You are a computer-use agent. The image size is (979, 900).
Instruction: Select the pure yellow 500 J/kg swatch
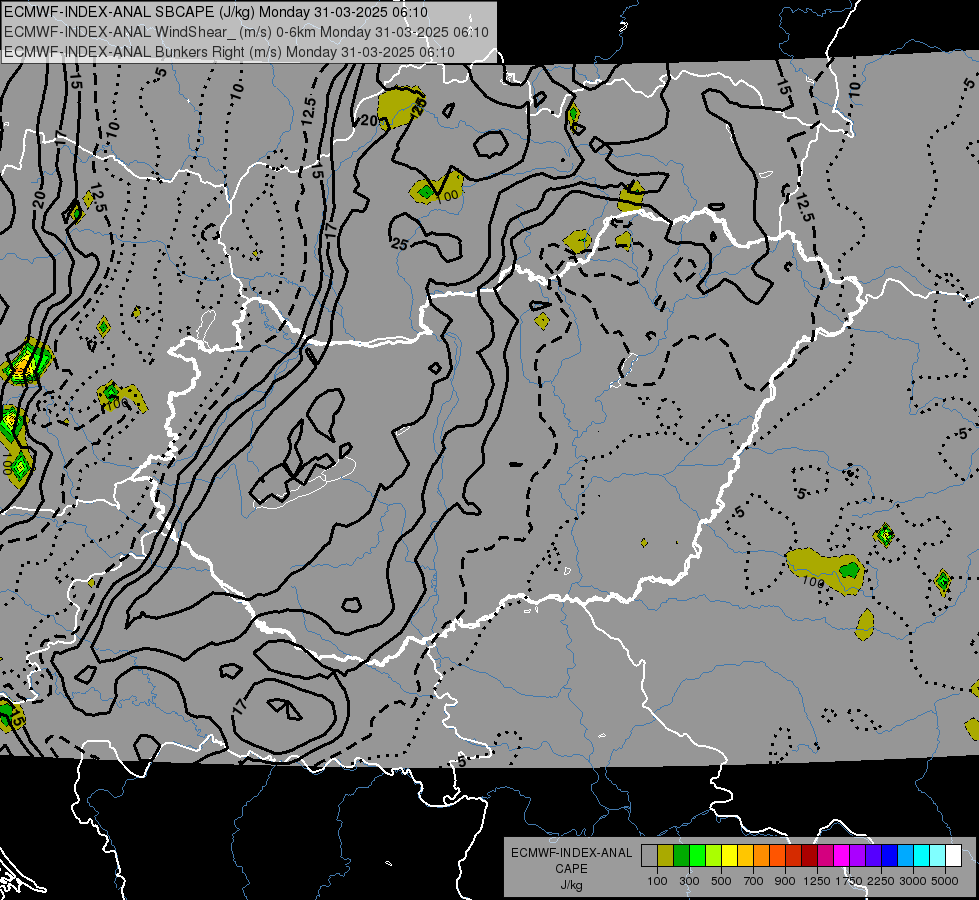click(x=729, y=855)
